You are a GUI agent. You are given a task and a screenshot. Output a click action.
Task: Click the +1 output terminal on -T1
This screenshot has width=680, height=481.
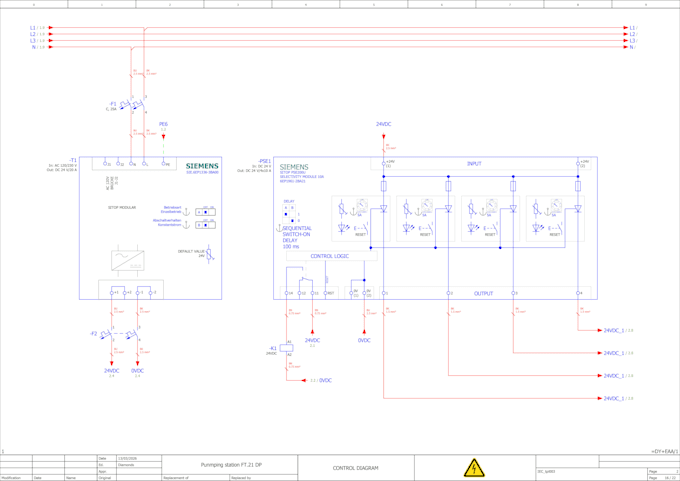(x=111, y=293)
